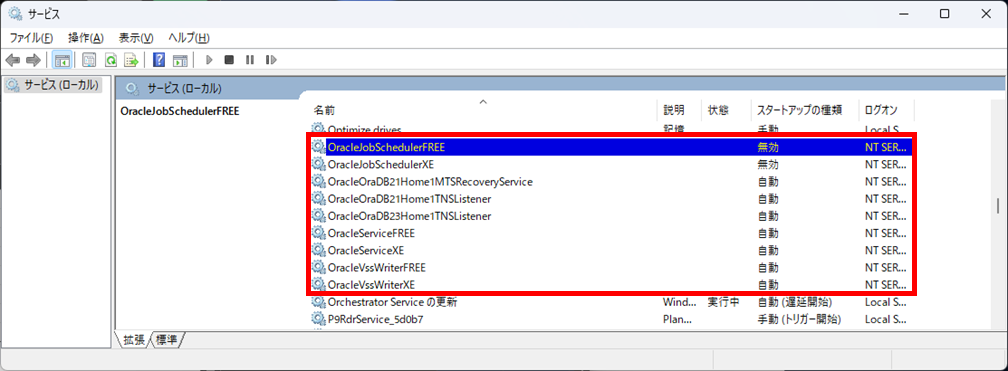The width and height of the screenshot is (1008, 371).
Task: Click OracleJobSchedulerFREE heading in detail pane
Action: (180, 111)
